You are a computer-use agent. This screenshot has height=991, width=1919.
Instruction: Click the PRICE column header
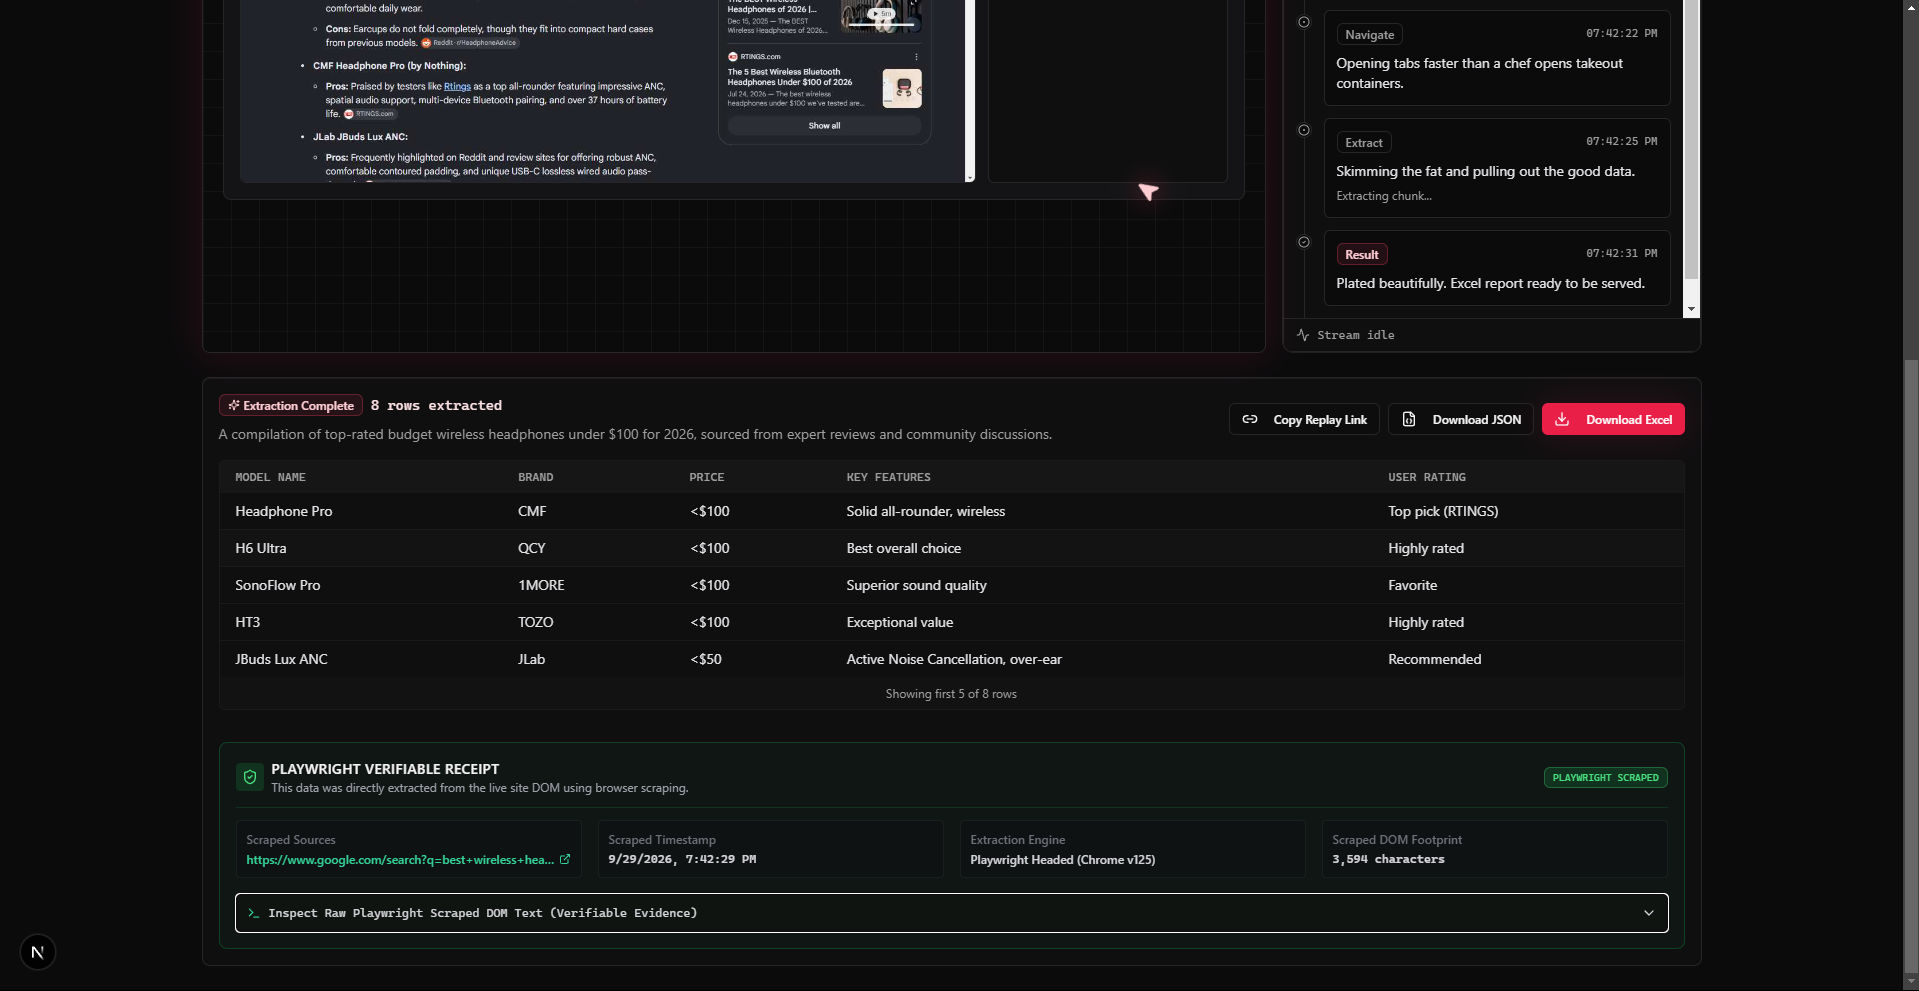point(706,478)
